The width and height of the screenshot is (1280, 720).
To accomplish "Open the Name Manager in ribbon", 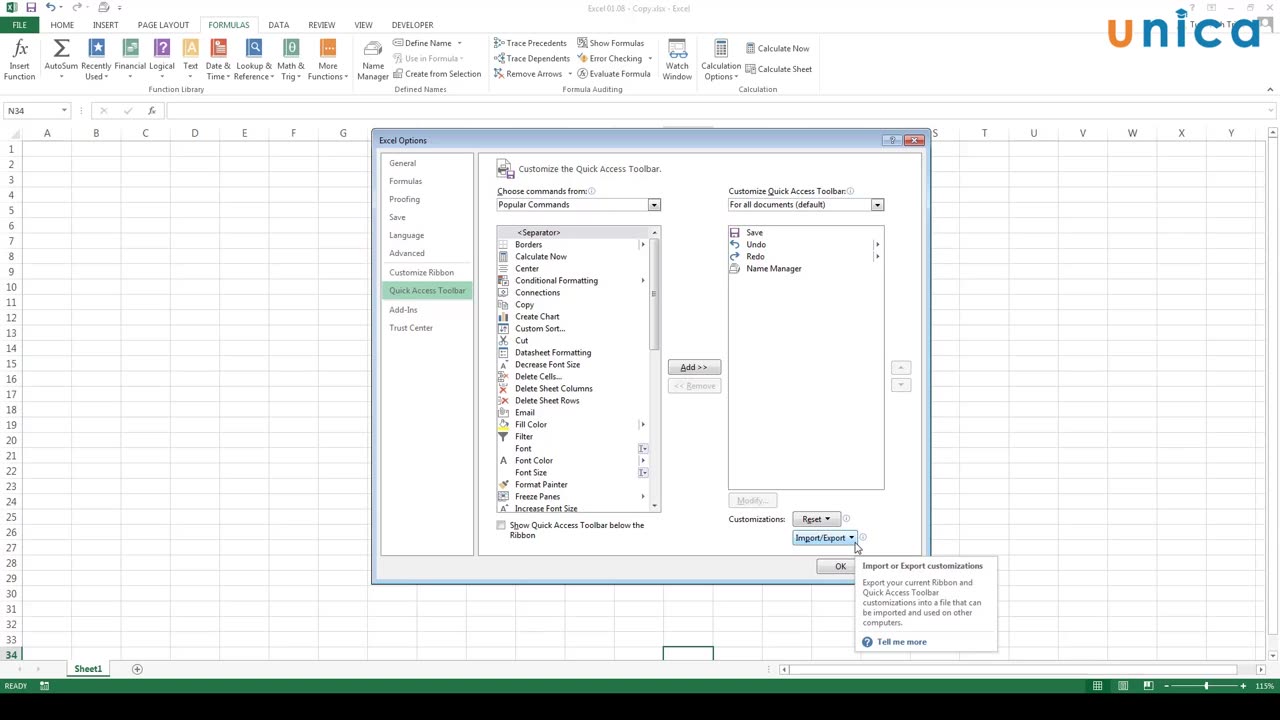I will pyautogui.click(x=373, y=60).
